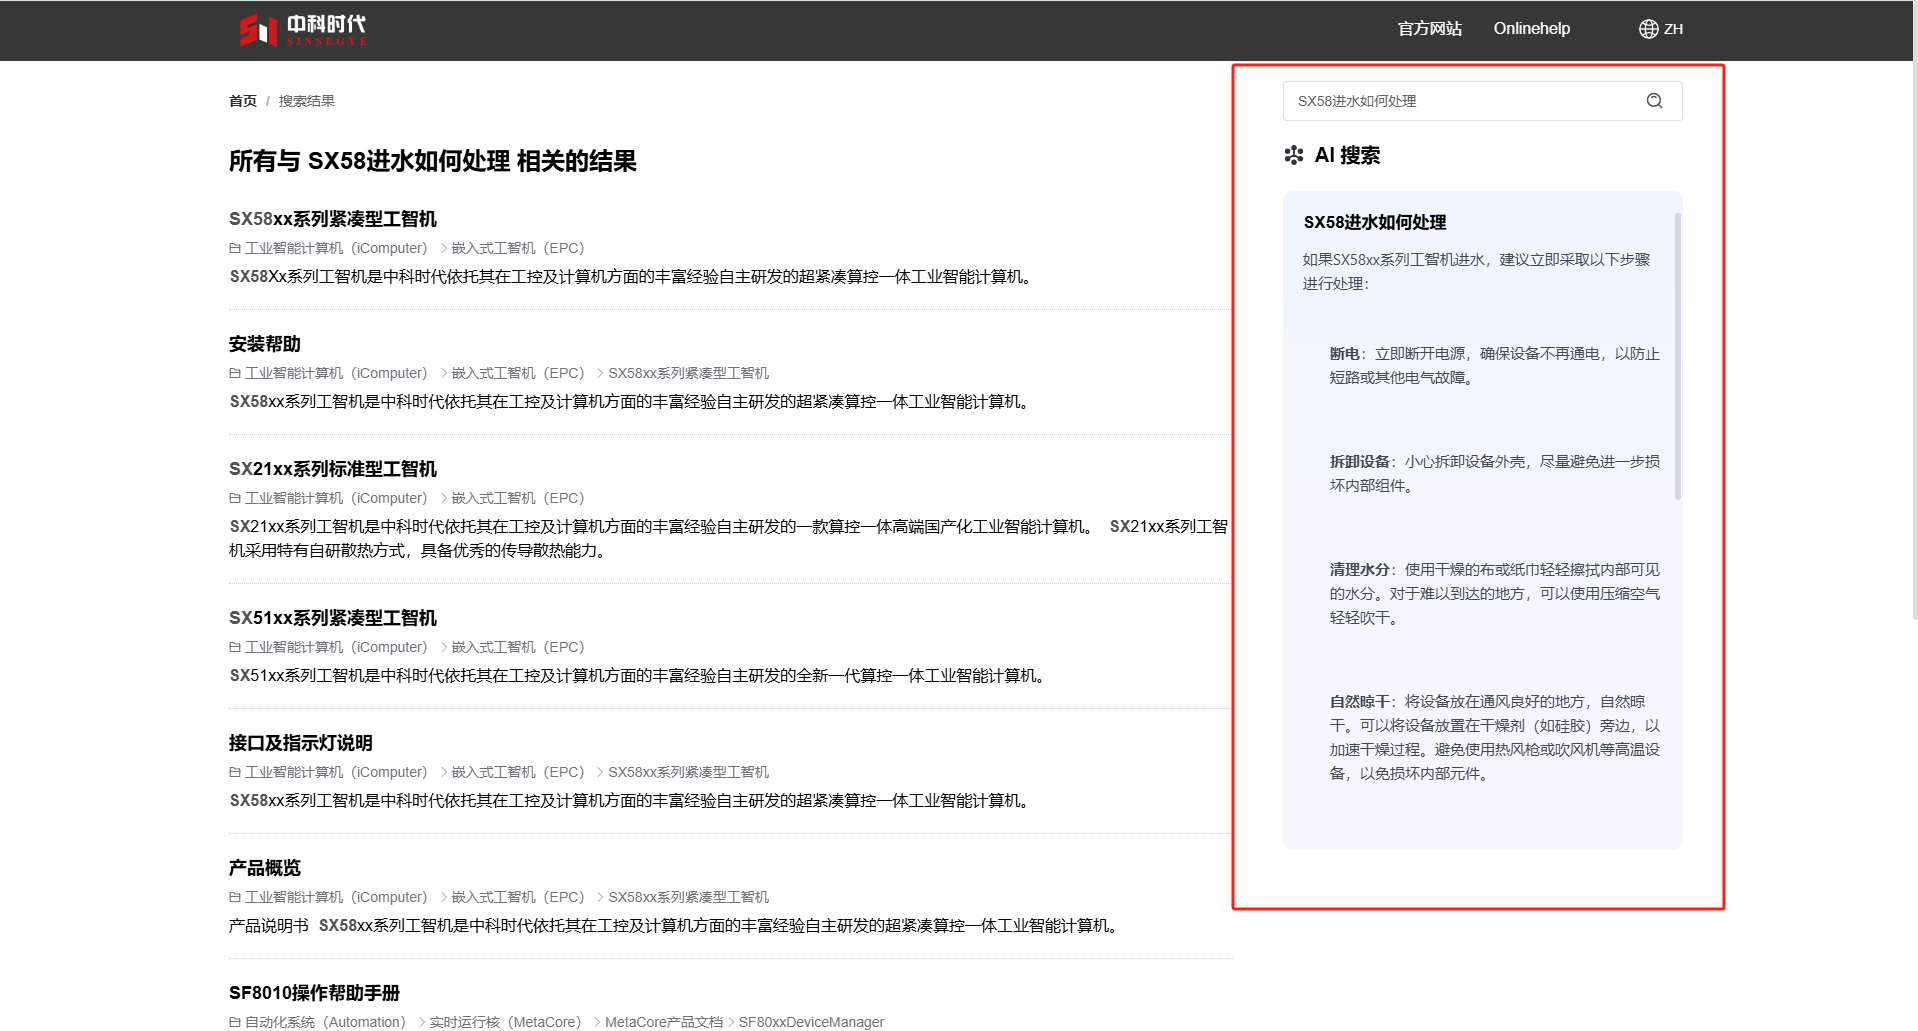Click the heading 所有与 SX58进水如何处理 相关的结果

[432, 161]
